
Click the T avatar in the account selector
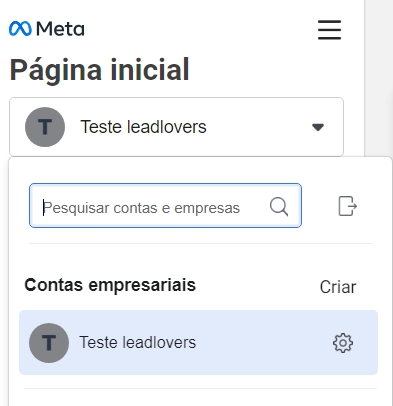click(45, 127)
